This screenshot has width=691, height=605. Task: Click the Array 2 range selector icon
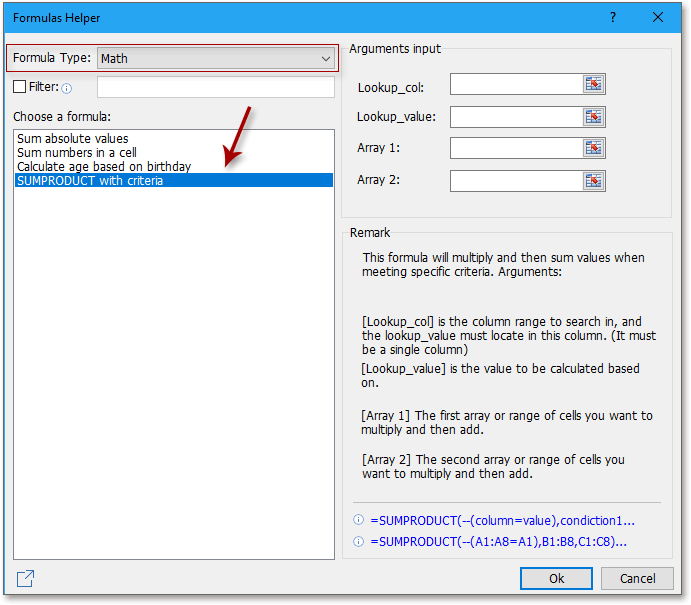coord(594,181)
